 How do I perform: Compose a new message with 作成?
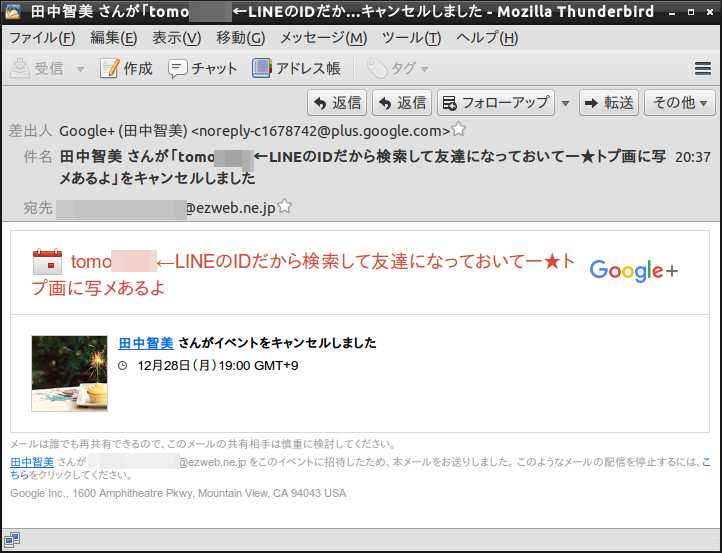click(126, 69)
